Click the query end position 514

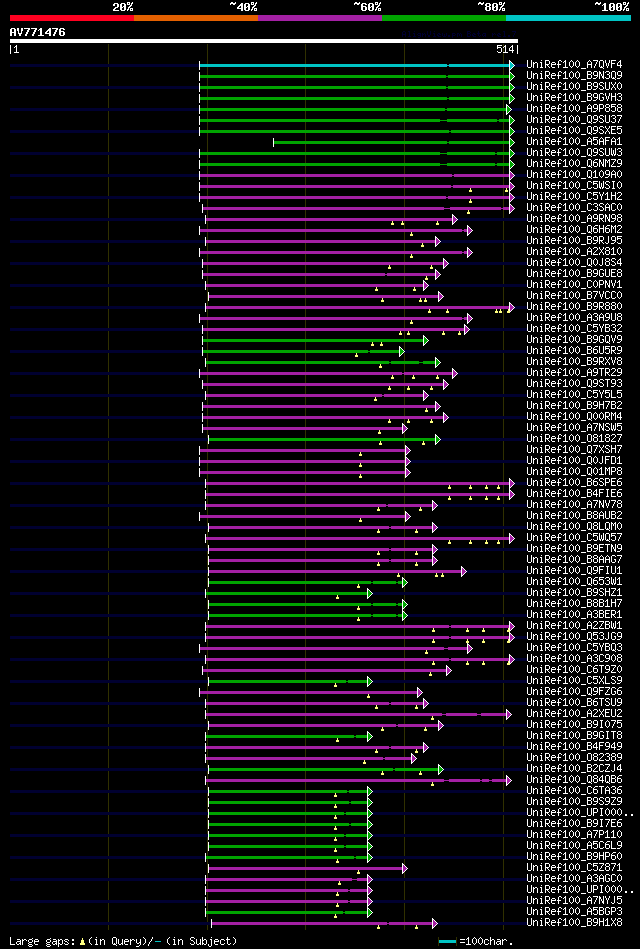click(505, 50)
